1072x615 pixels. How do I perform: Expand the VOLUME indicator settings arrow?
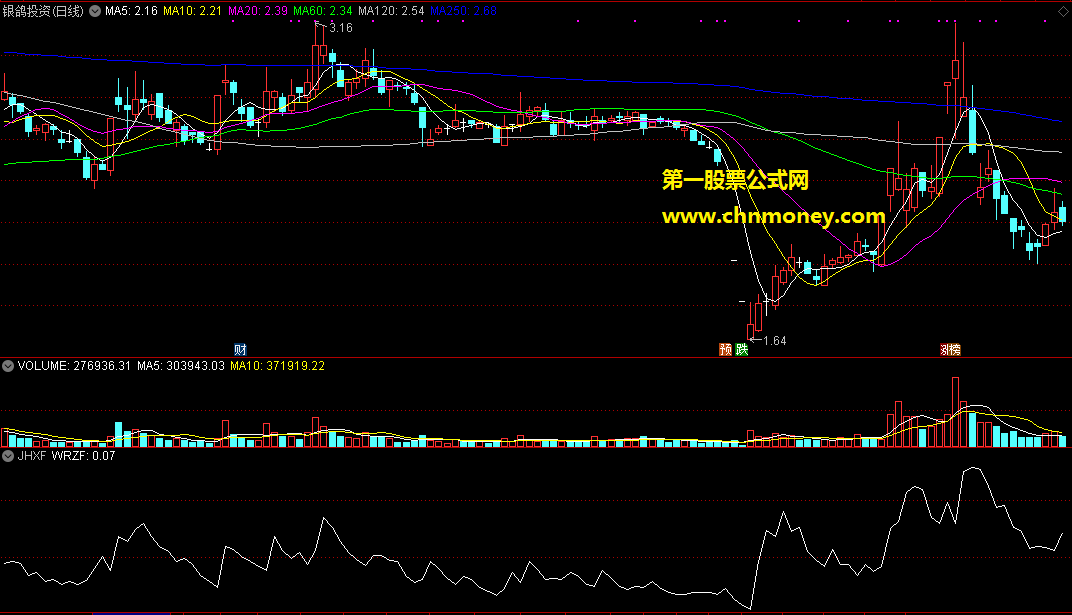[8, 366]
